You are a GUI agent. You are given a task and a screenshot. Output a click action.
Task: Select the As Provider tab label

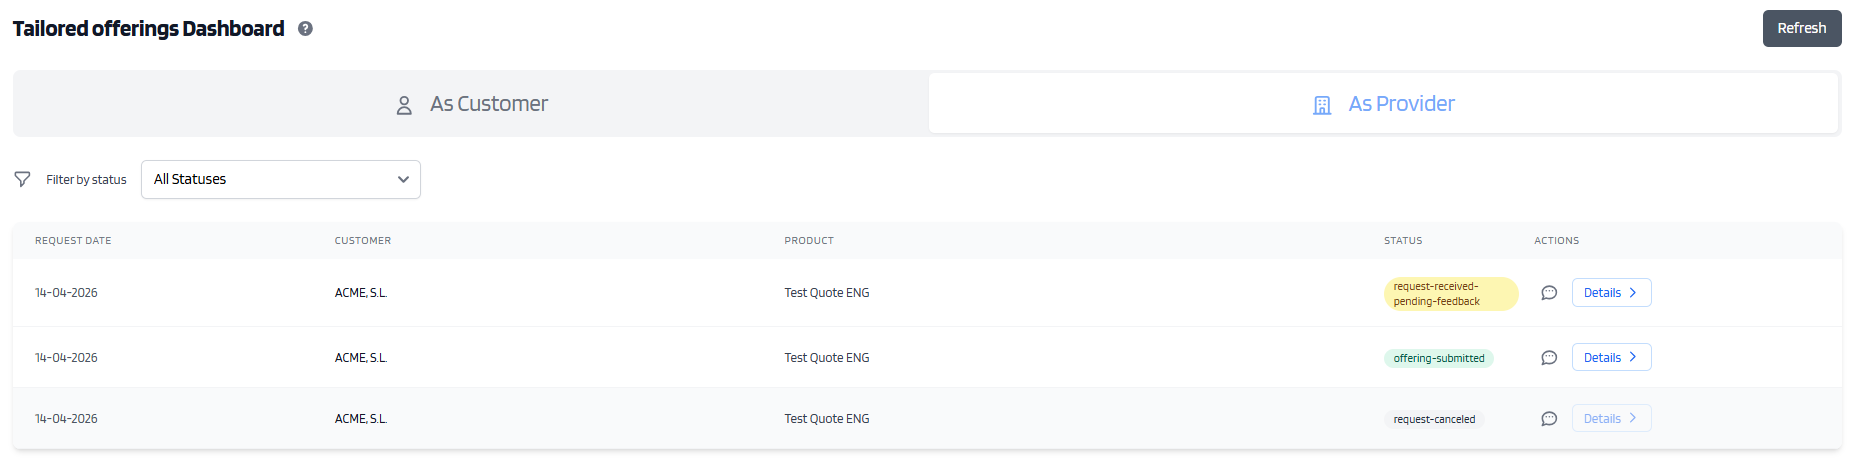tap(1401, 104)
